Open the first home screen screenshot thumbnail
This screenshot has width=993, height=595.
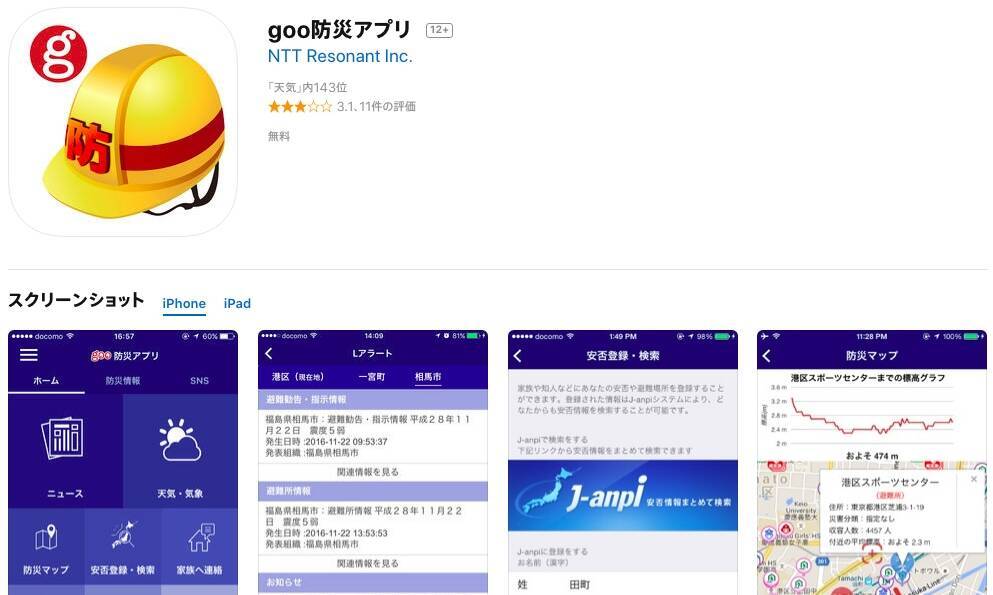pos(123,463)
